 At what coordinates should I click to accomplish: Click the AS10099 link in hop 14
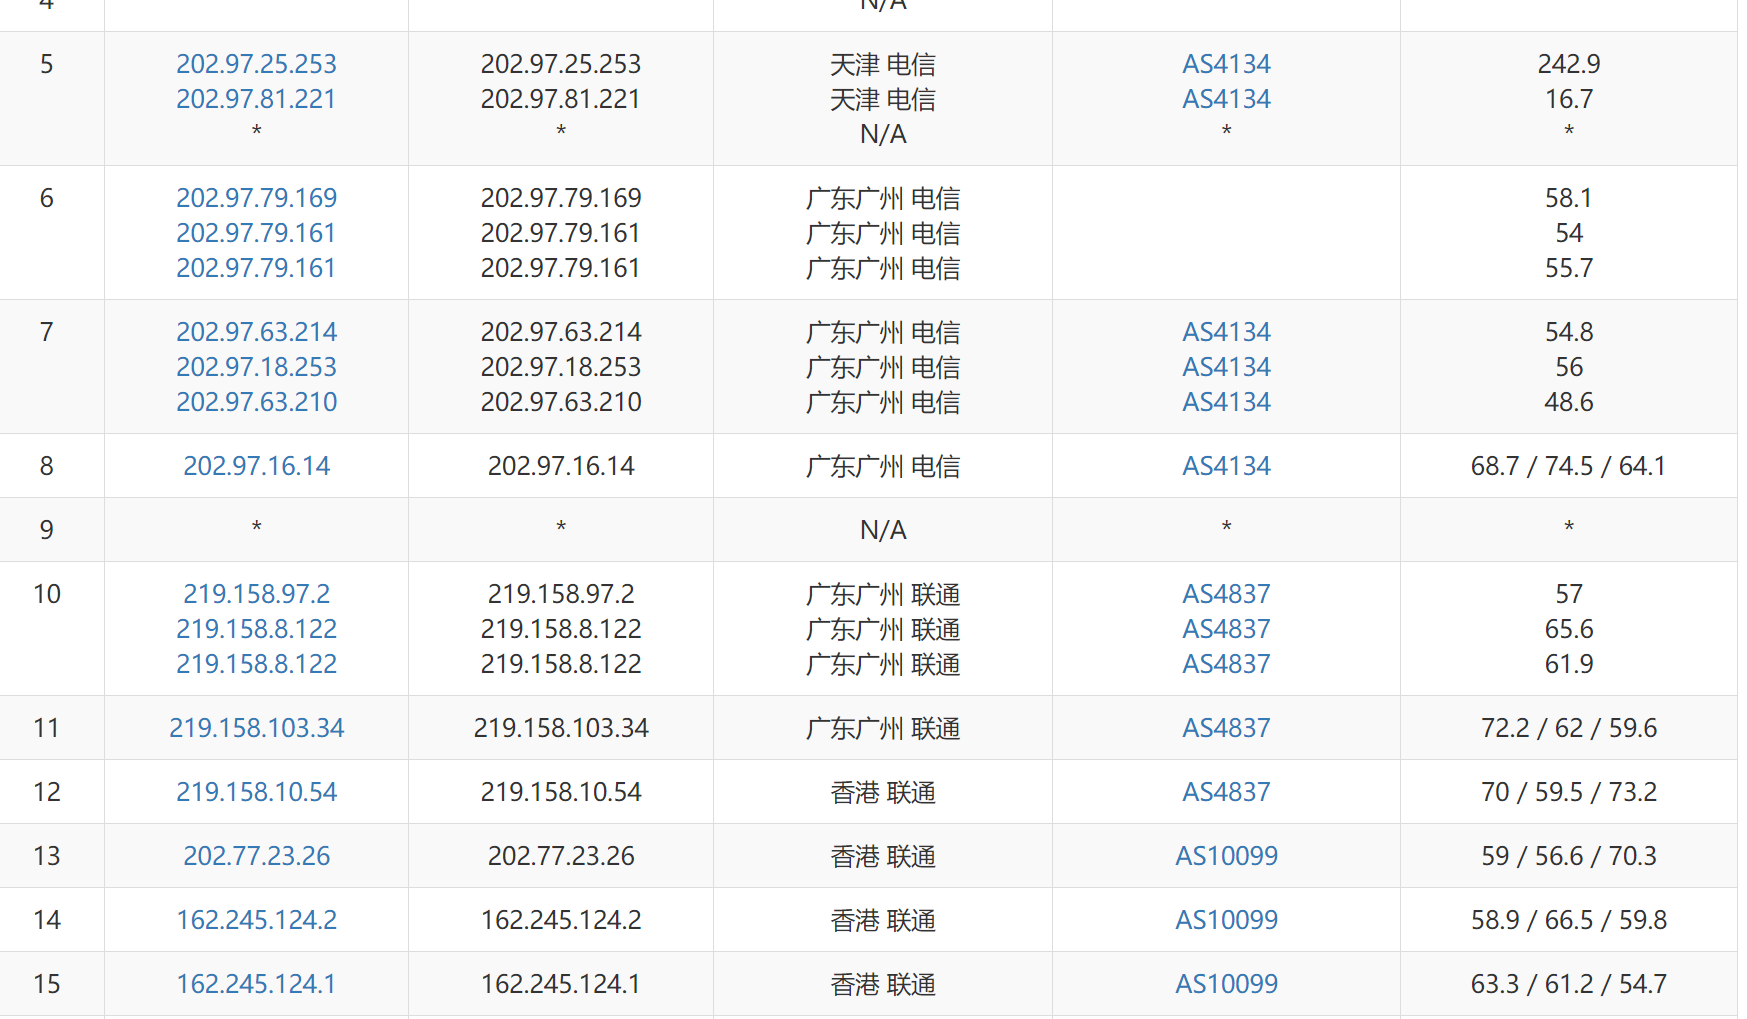click(x=1226, y=920)
